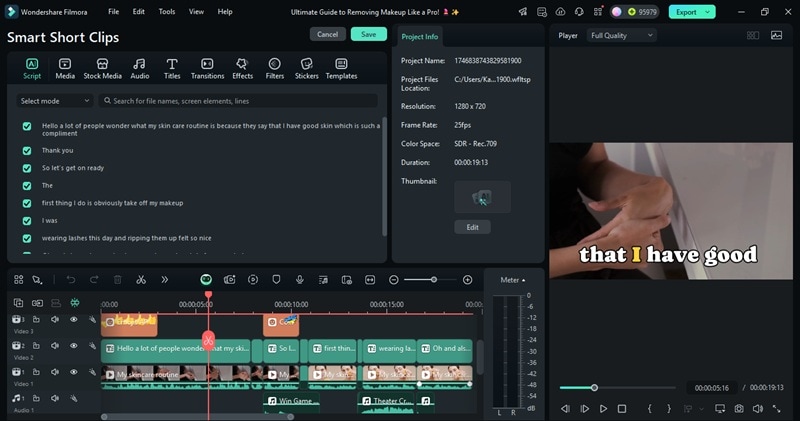This screenshot has height=421, width=800.
Task: Click the green AI assistant icon
Action: pos(206,279)
